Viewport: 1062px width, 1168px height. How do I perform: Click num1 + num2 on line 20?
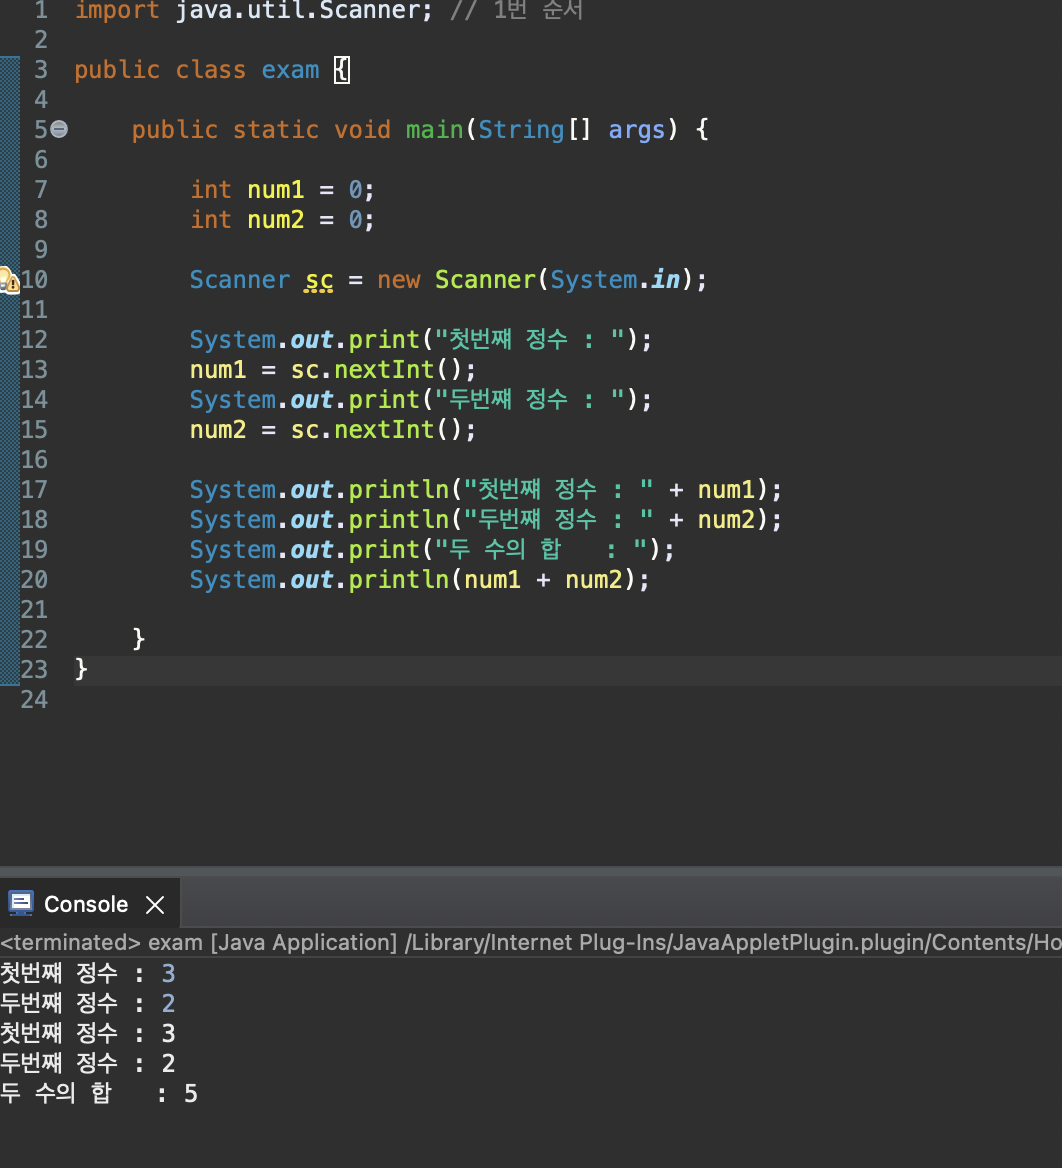(543, 580)
